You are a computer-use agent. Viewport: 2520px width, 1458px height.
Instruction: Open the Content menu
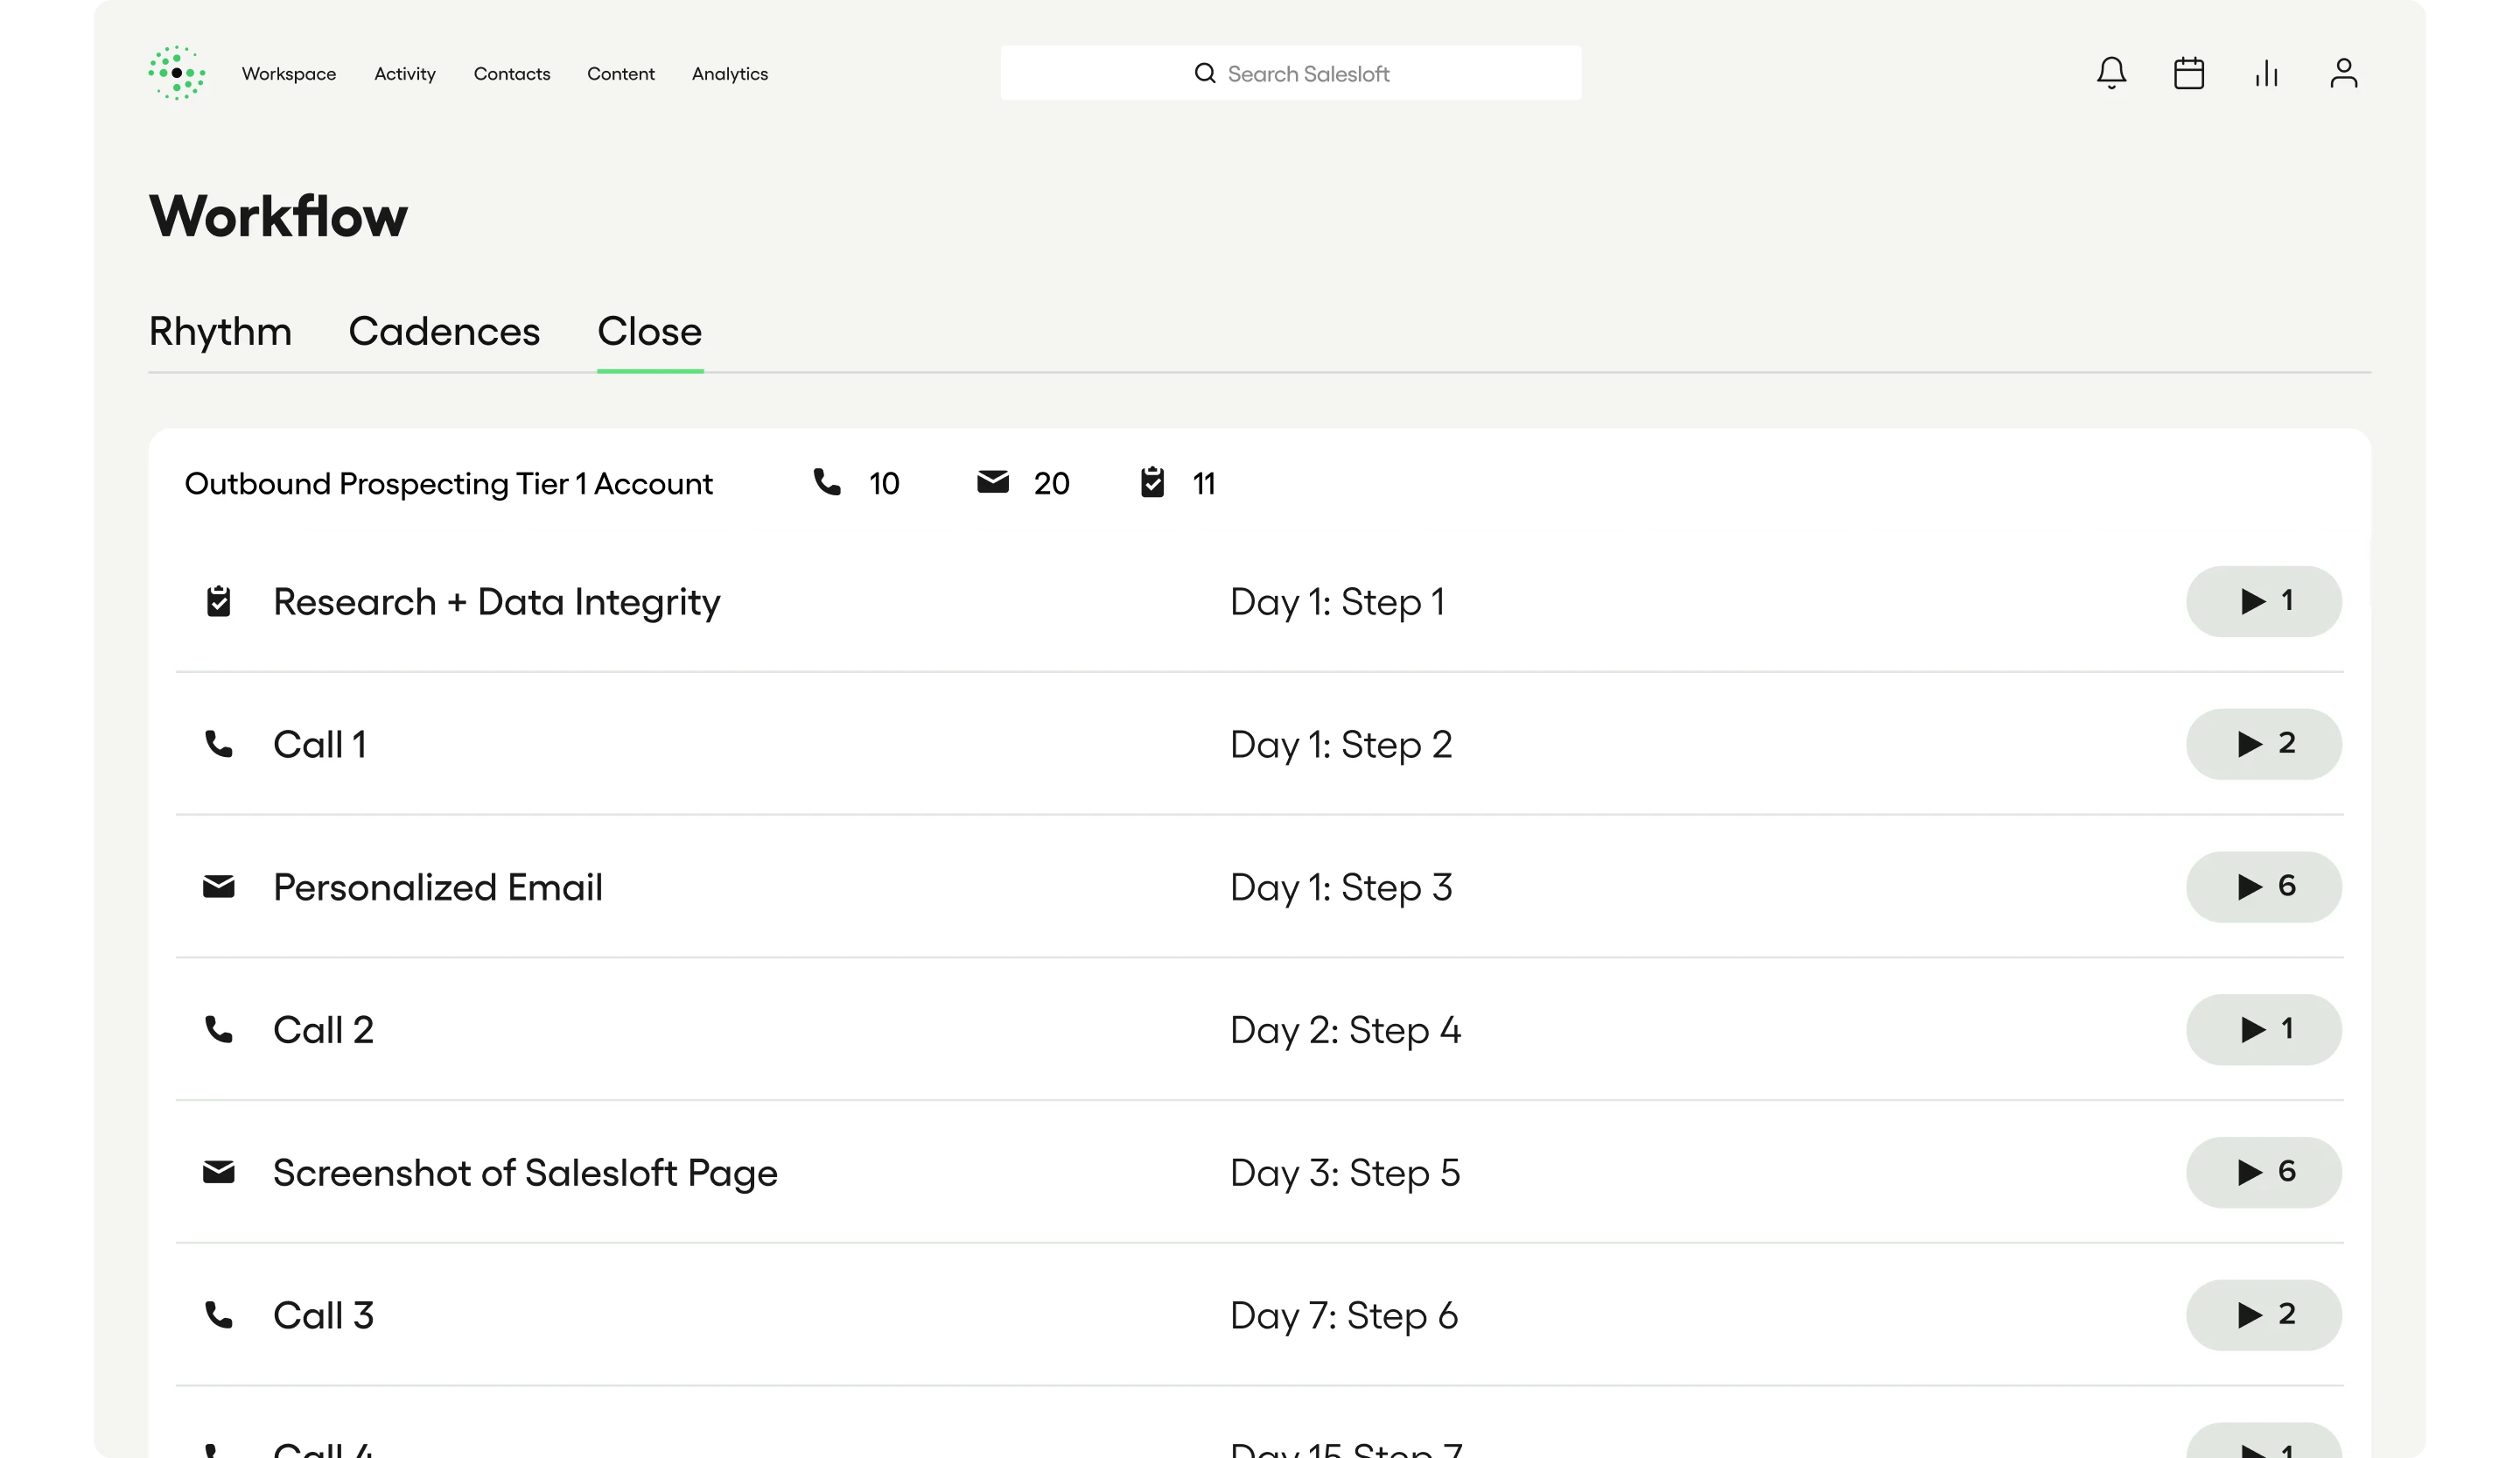click(621, 74)
